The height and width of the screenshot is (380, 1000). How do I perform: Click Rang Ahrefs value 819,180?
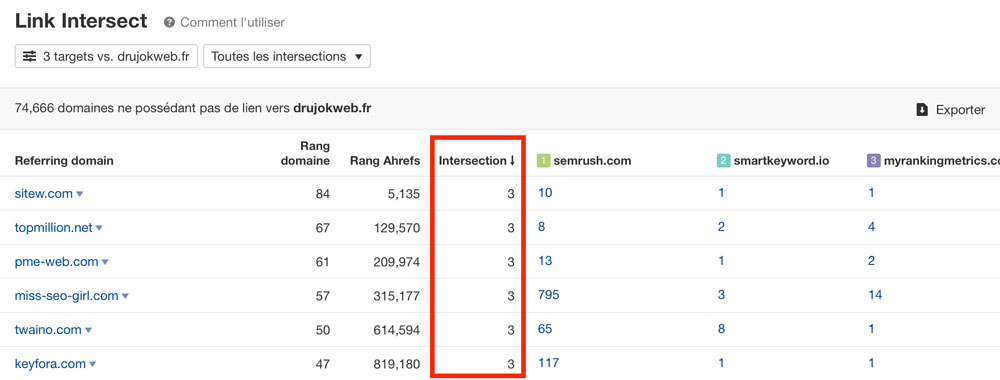pyautogui.click(x=397, y=364)
